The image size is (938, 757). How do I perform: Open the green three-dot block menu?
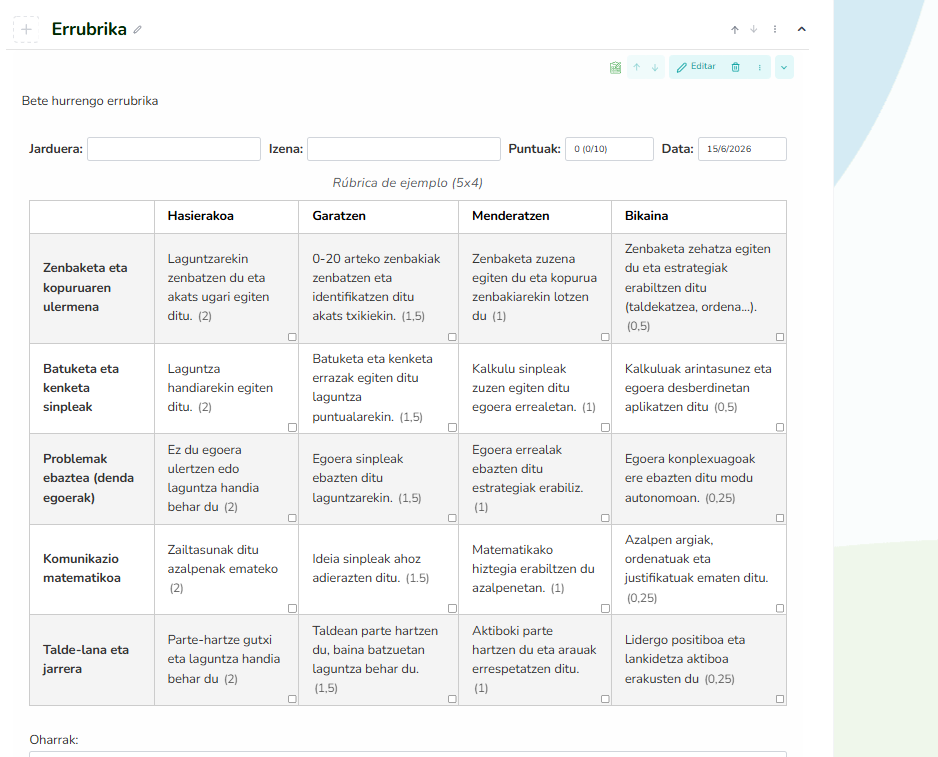pyautogui.click(x=760, y=67)
